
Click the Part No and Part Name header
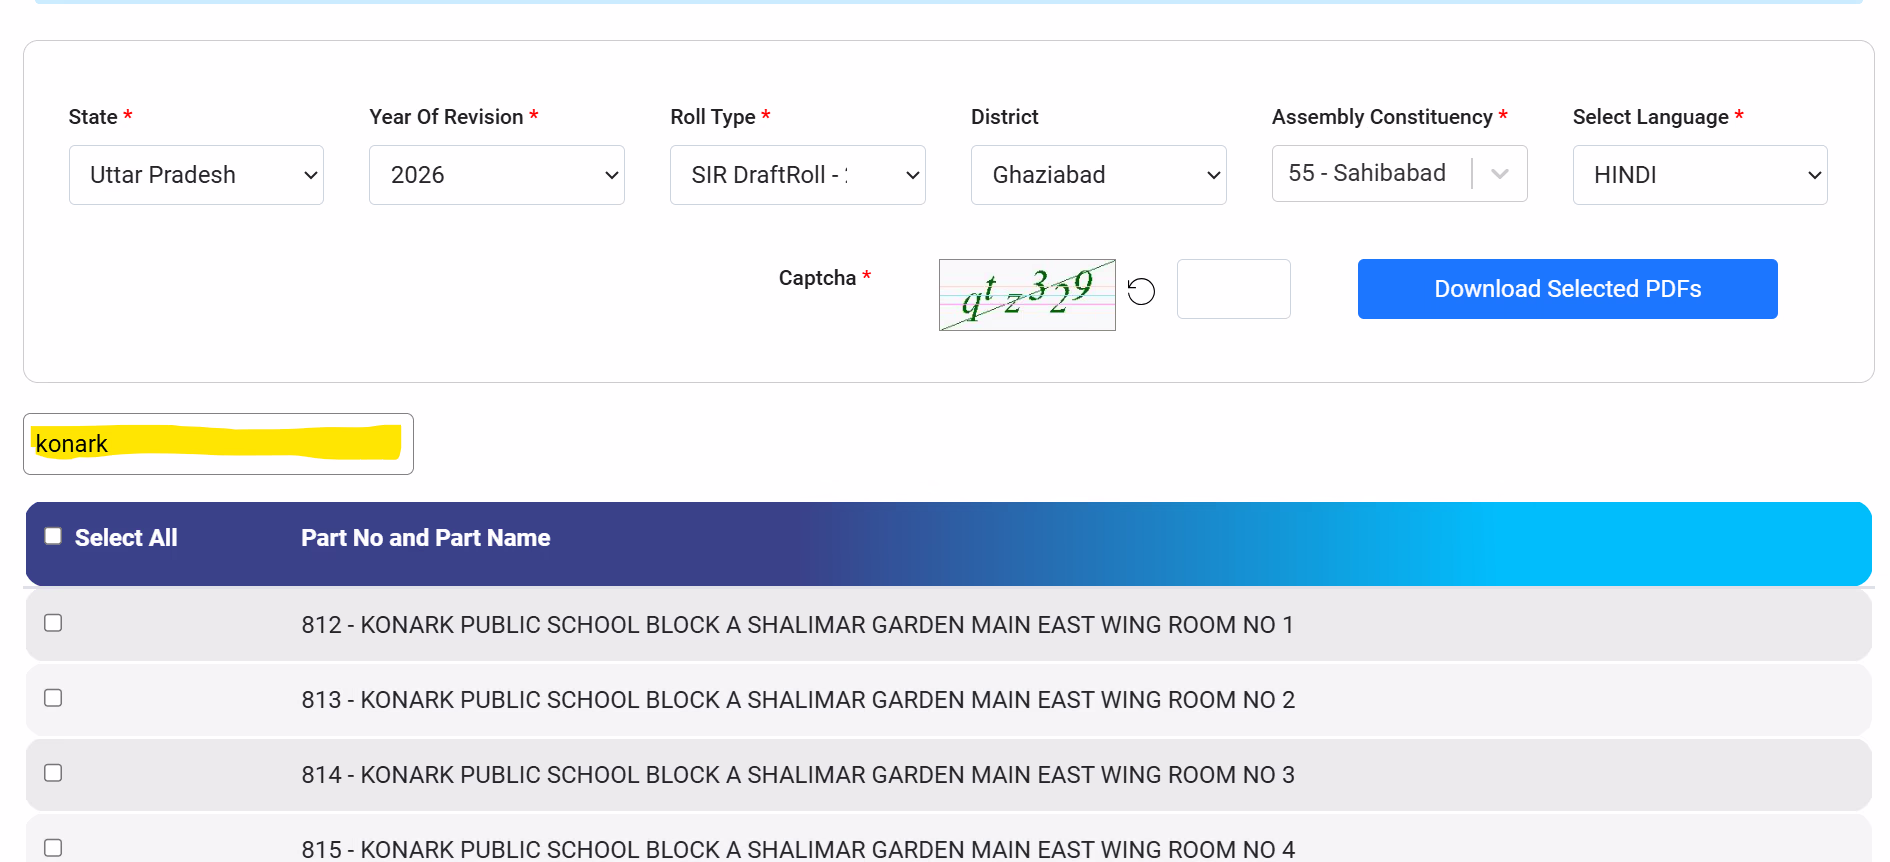pos(425,538)
